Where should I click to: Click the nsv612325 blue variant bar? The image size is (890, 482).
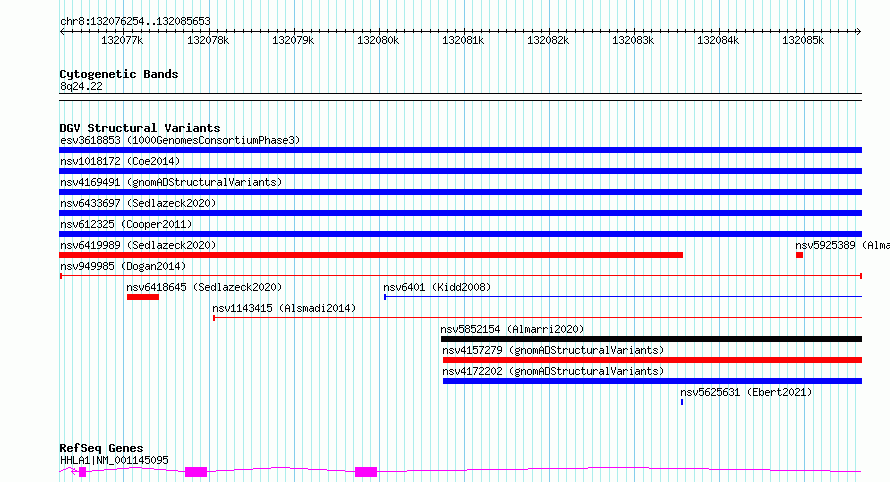[x=460, y=234]
